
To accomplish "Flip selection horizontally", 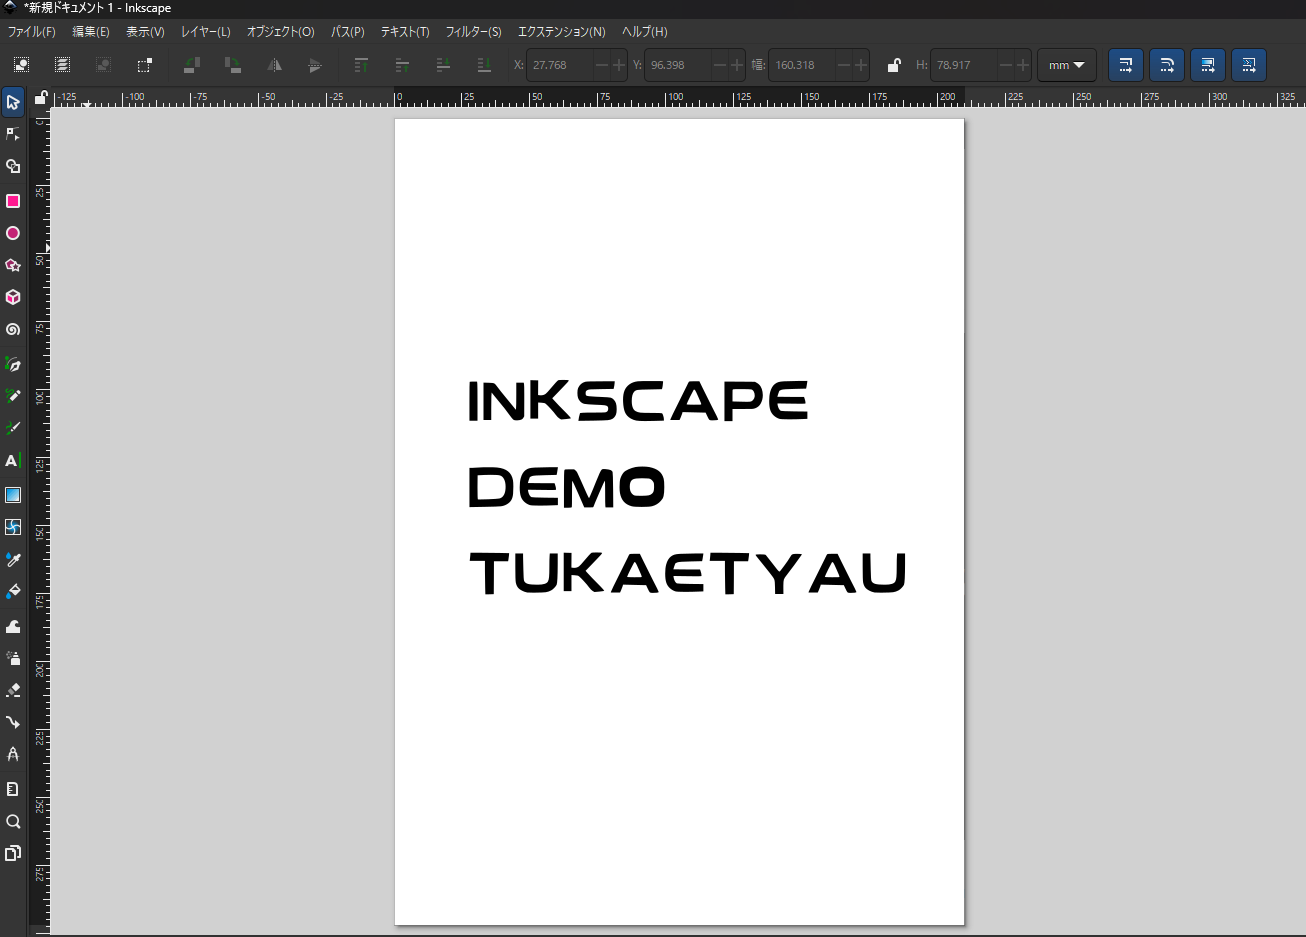I will click(274, 65).
